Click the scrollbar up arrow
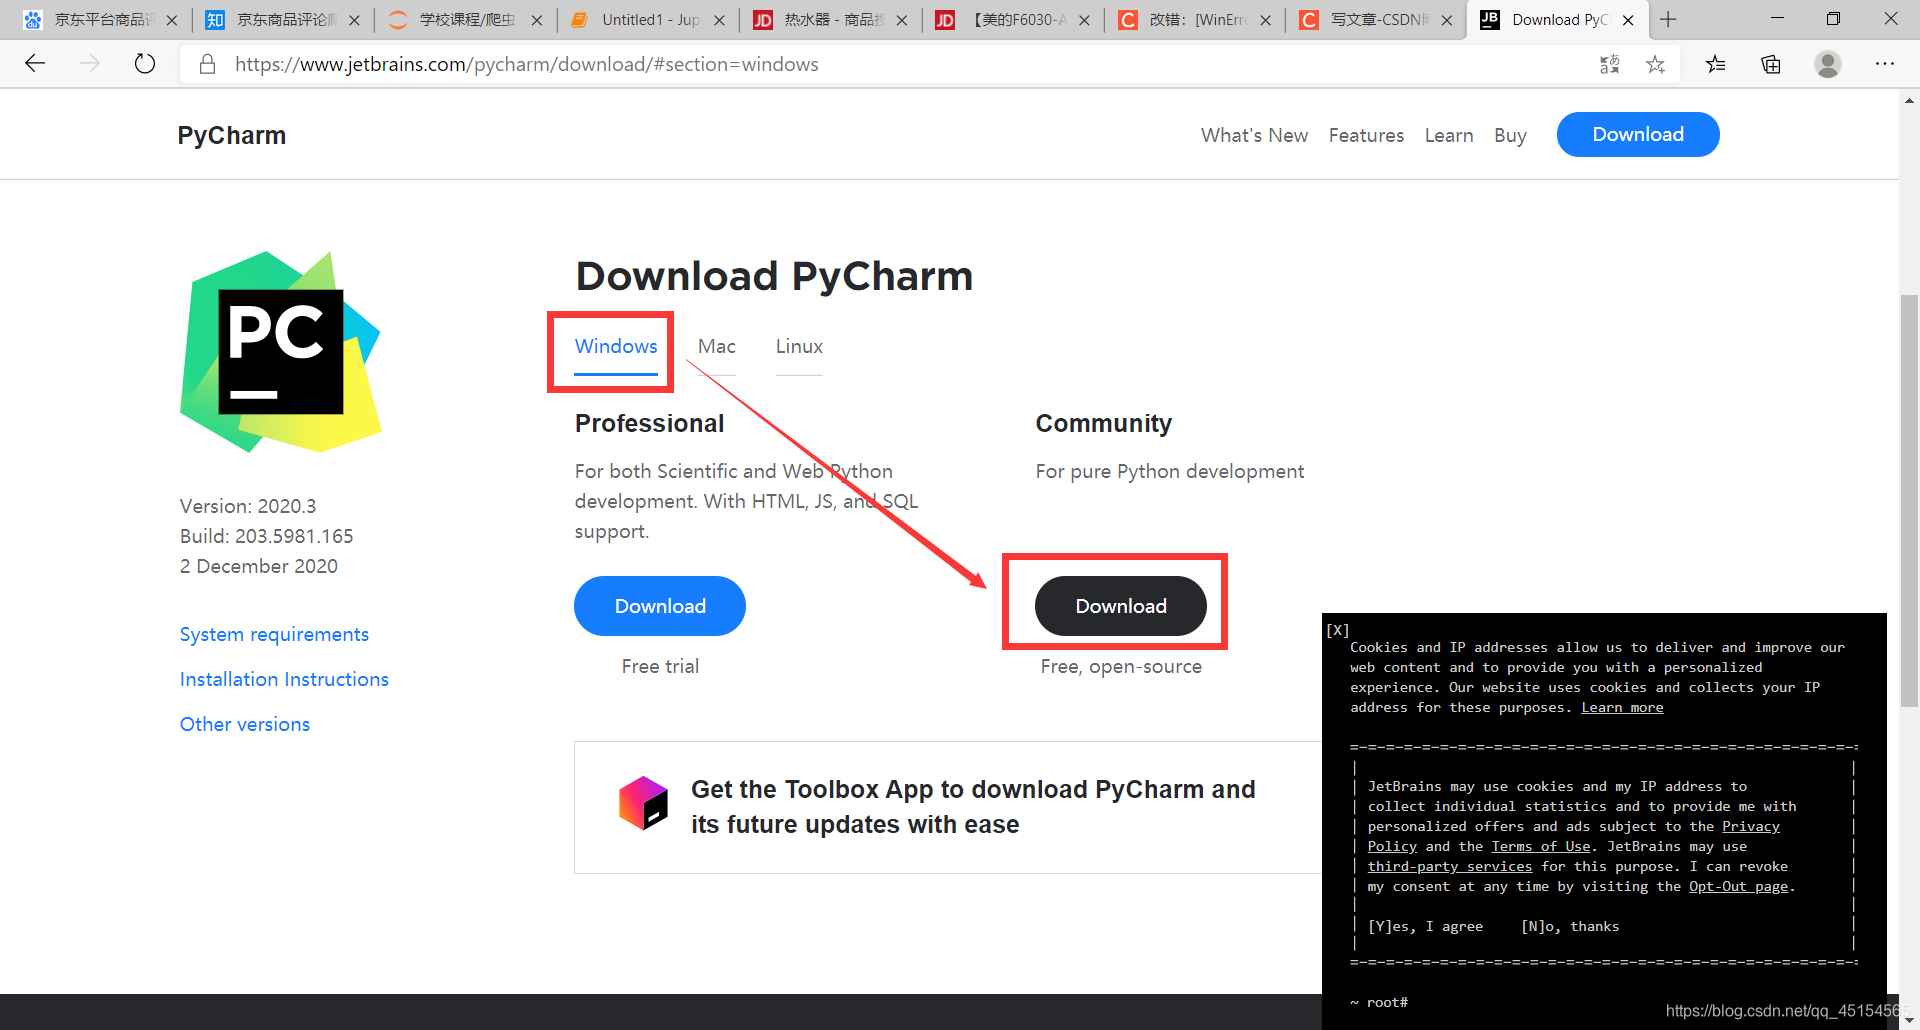Viewport: 1920px width, 1030px height. (x=1909, y=100)
